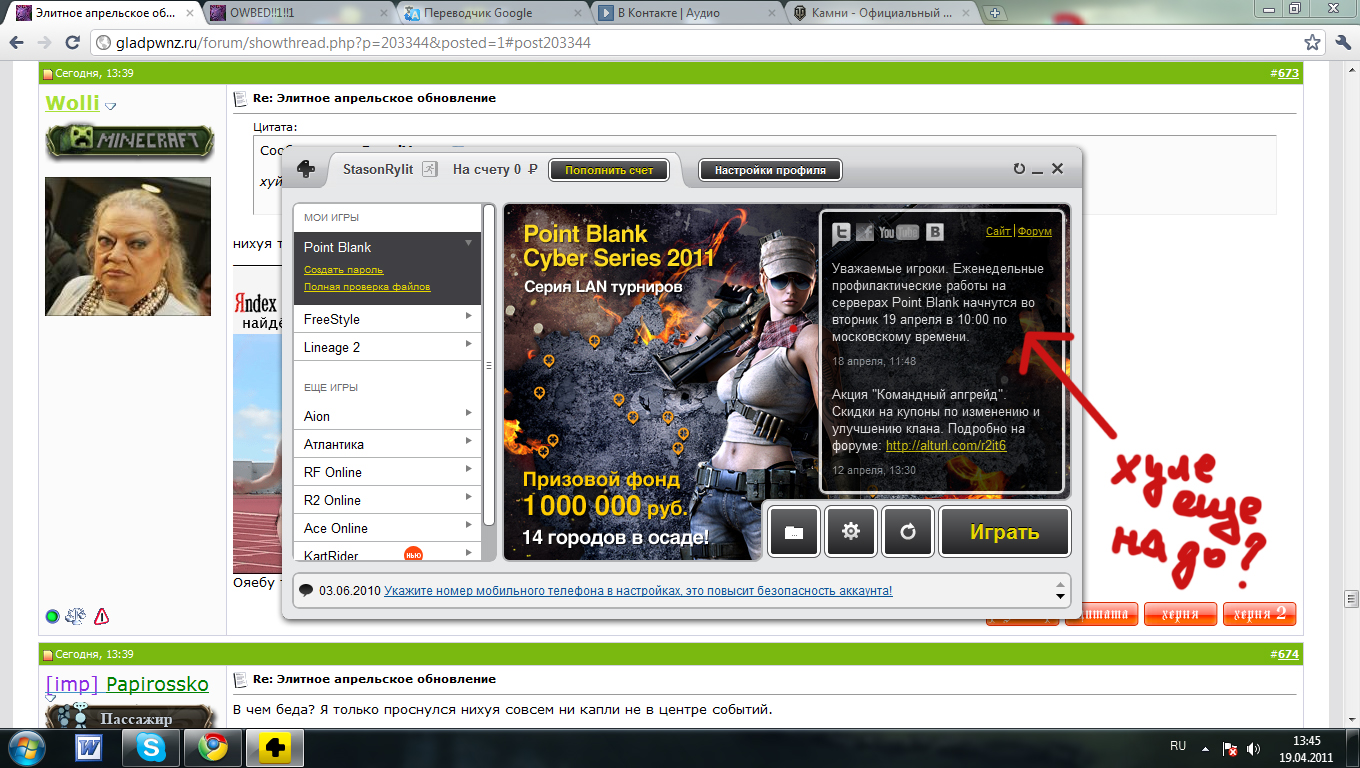Click the game list vertical scrollbar
This screenshot has height=768, width=1360.
[489, 365]
